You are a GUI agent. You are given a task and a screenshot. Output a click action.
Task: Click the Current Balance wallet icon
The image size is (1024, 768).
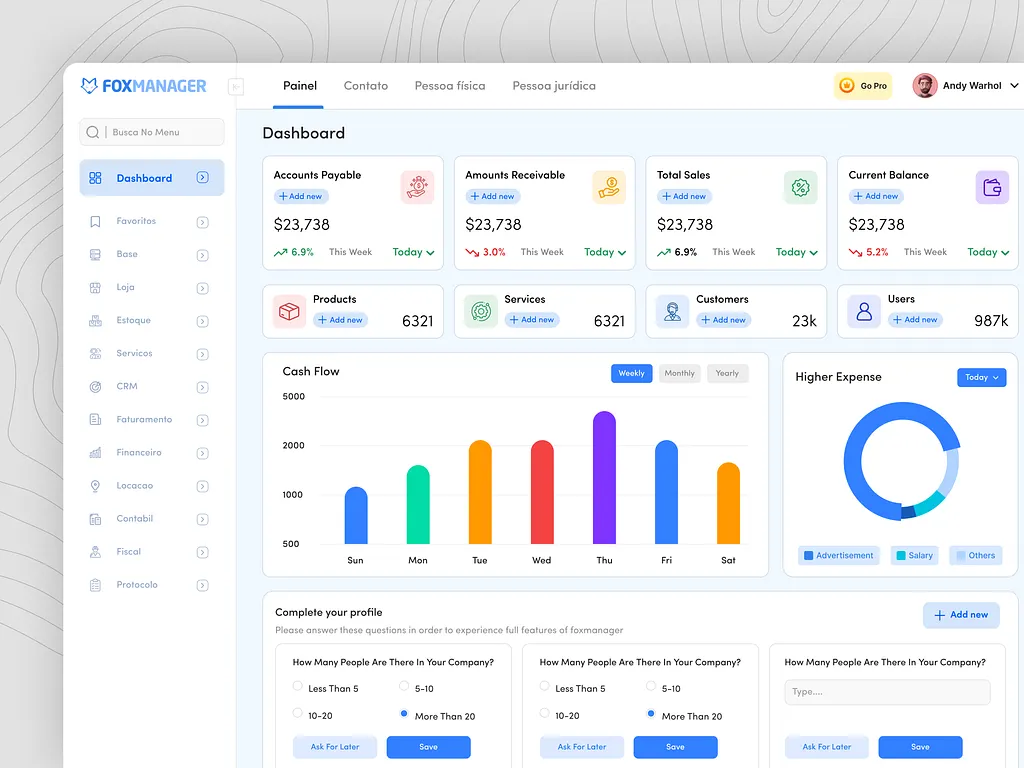(992, 187)
